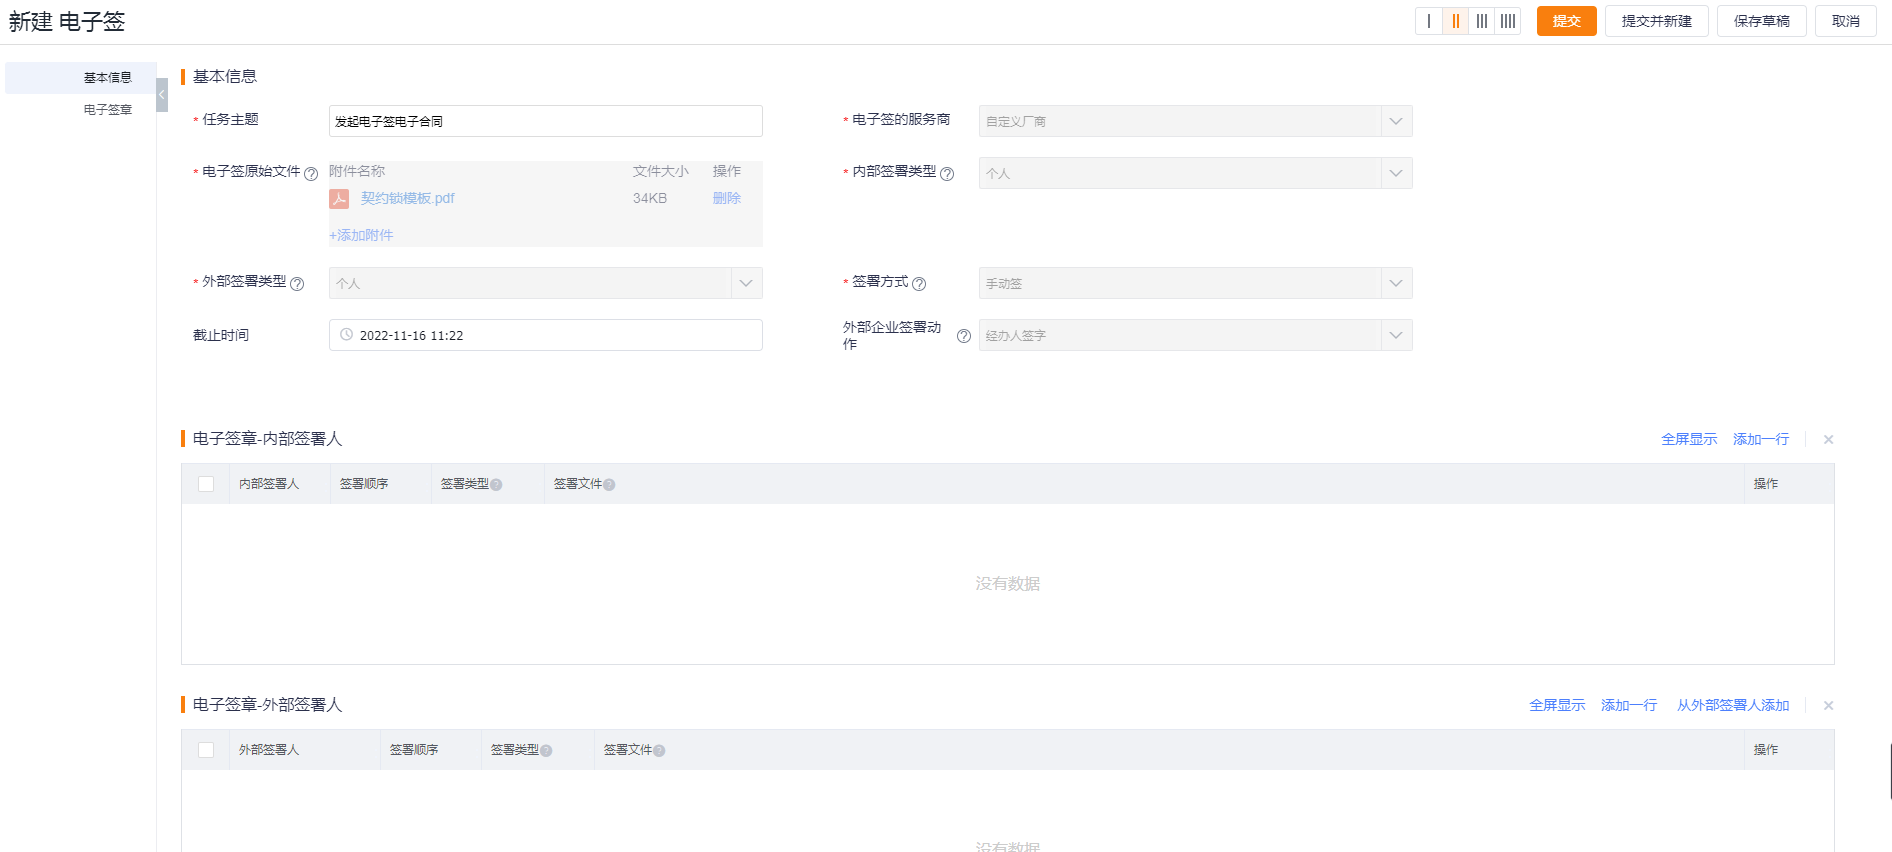Viewport: 1892px width, 852px height.
Task: Open the 签署方式 dropdown
Action: pos(1195,283)
